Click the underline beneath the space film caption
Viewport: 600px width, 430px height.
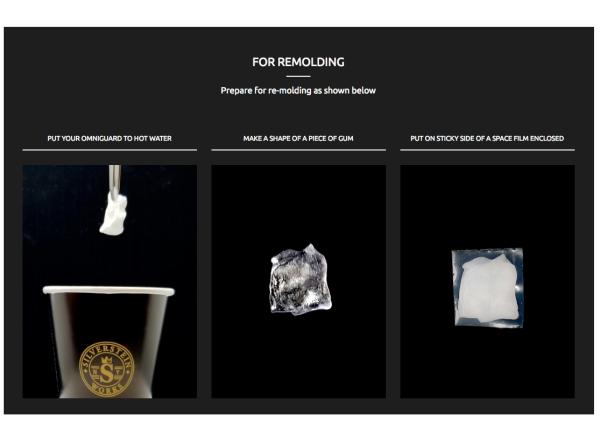click(487, 150)
